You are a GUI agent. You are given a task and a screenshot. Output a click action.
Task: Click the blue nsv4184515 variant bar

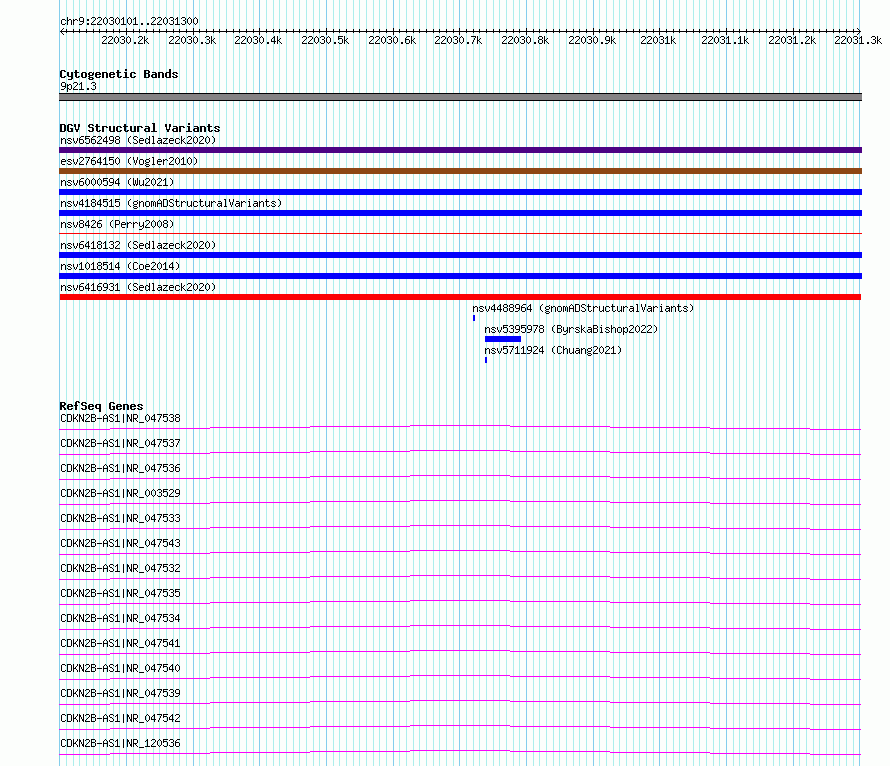tap(460, 213)
